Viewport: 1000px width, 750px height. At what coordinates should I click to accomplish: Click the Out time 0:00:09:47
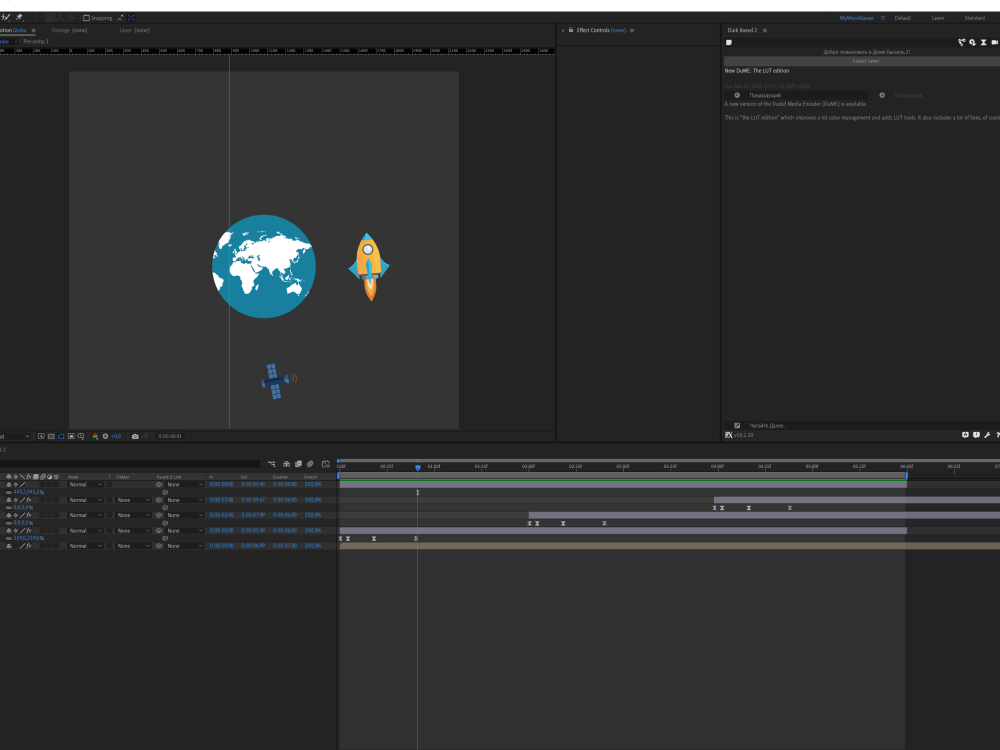click(253, 500)
